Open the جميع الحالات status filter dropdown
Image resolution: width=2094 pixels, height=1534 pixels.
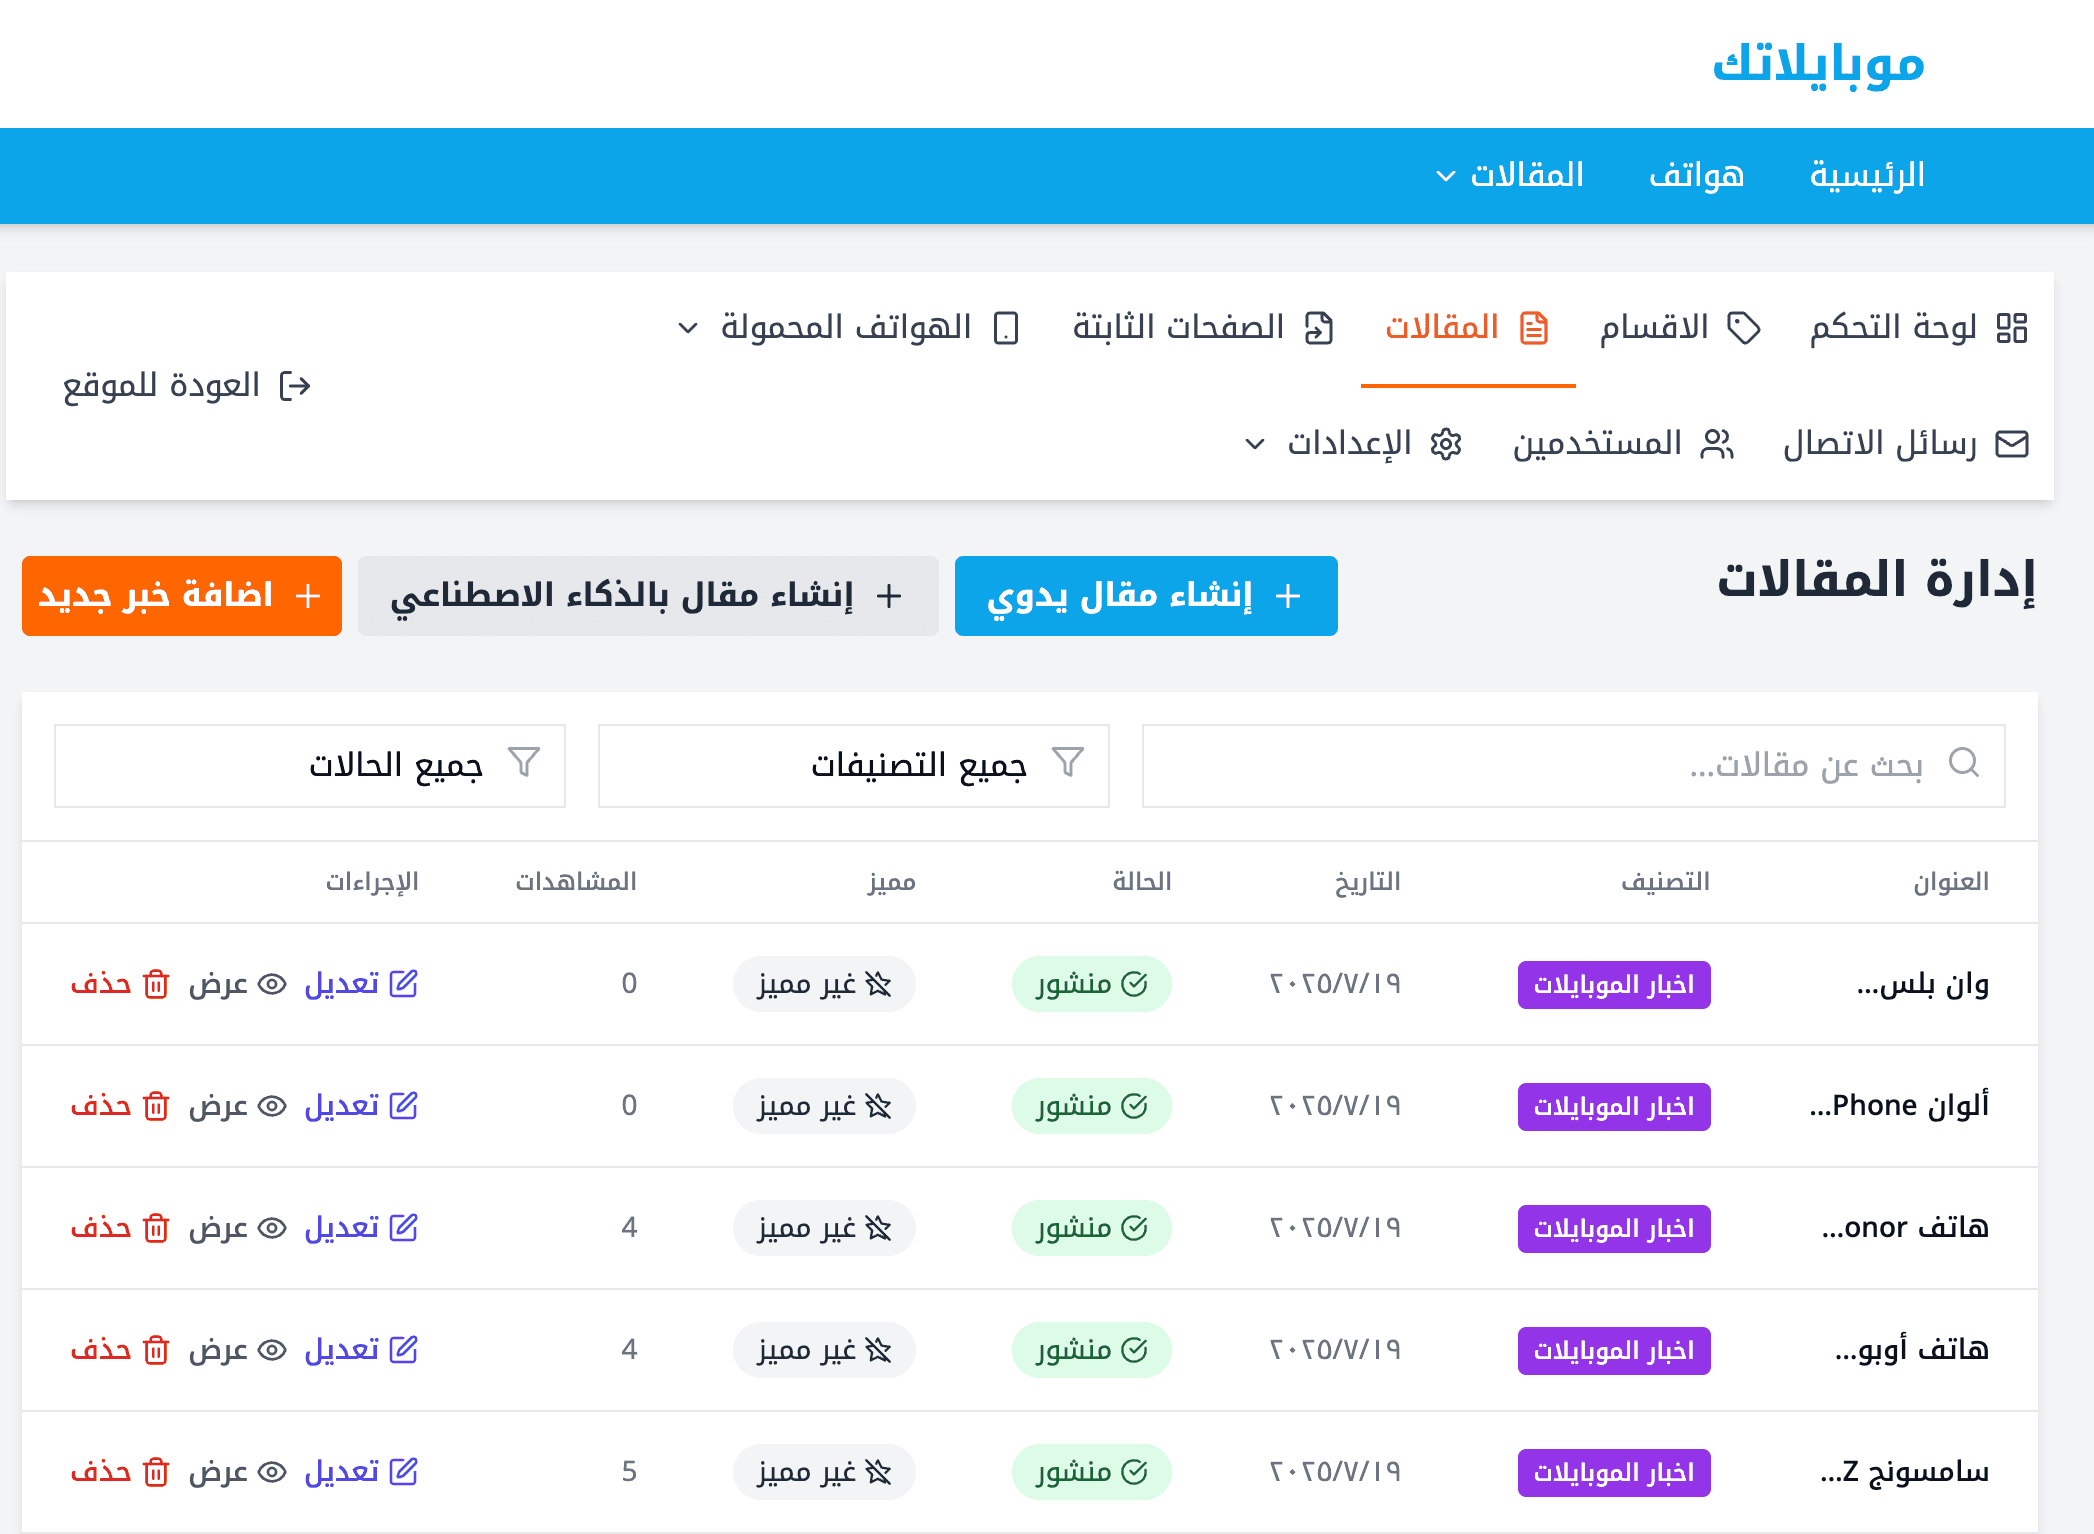coord(309,765)
